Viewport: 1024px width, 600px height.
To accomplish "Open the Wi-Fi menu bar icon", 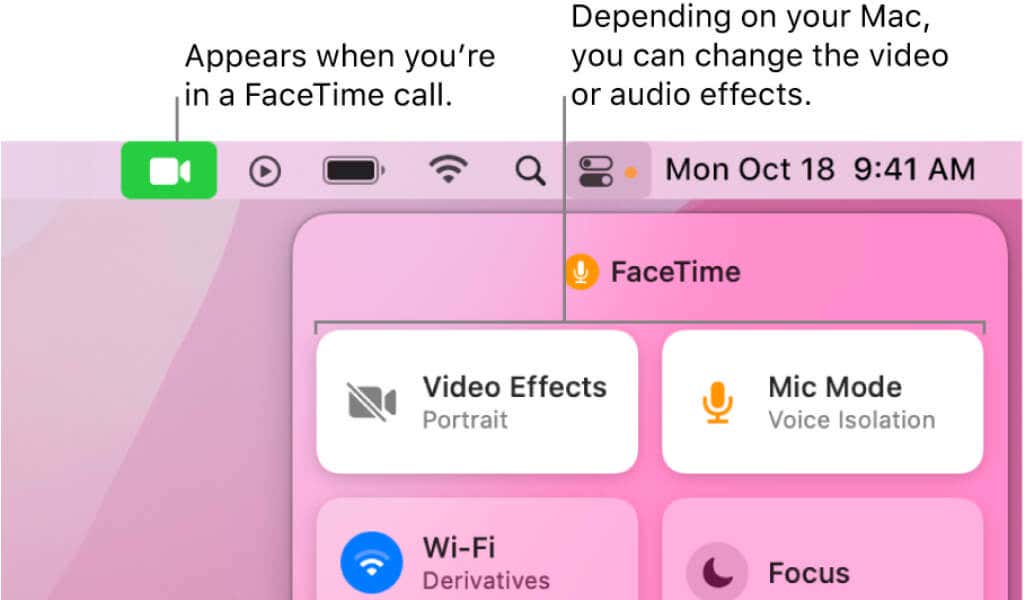I will pos(448,170).
